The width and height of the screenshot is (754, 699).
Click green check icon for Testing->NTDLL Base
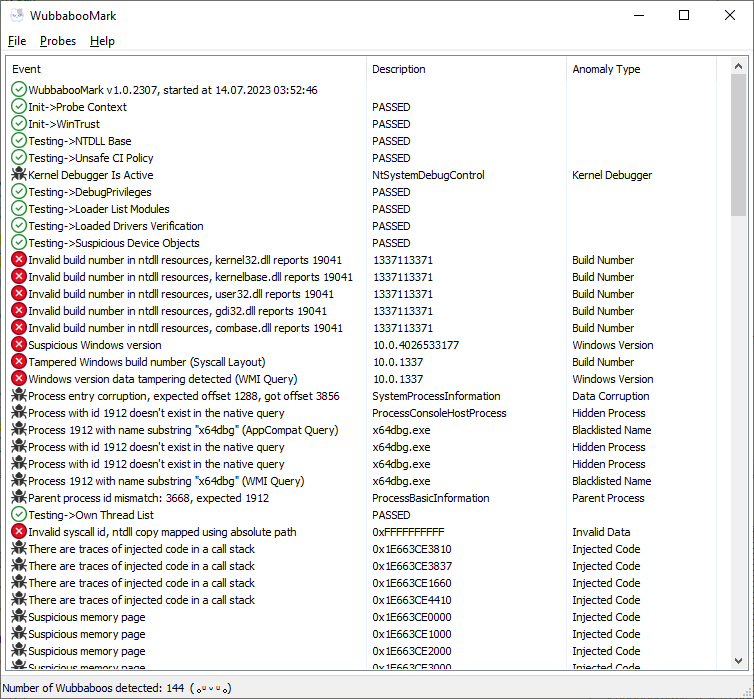pos(19,141)
